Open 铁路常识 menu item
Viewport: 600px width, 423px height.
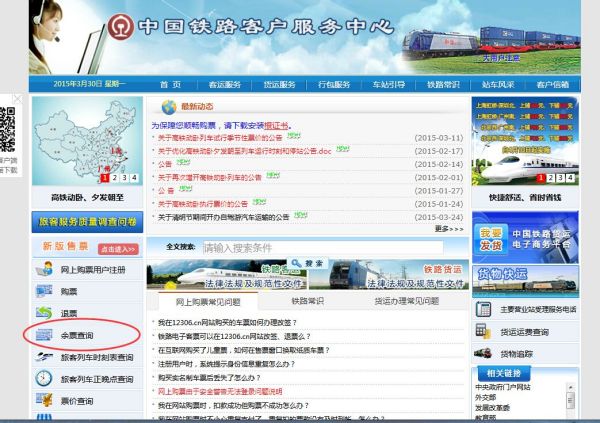443,85
